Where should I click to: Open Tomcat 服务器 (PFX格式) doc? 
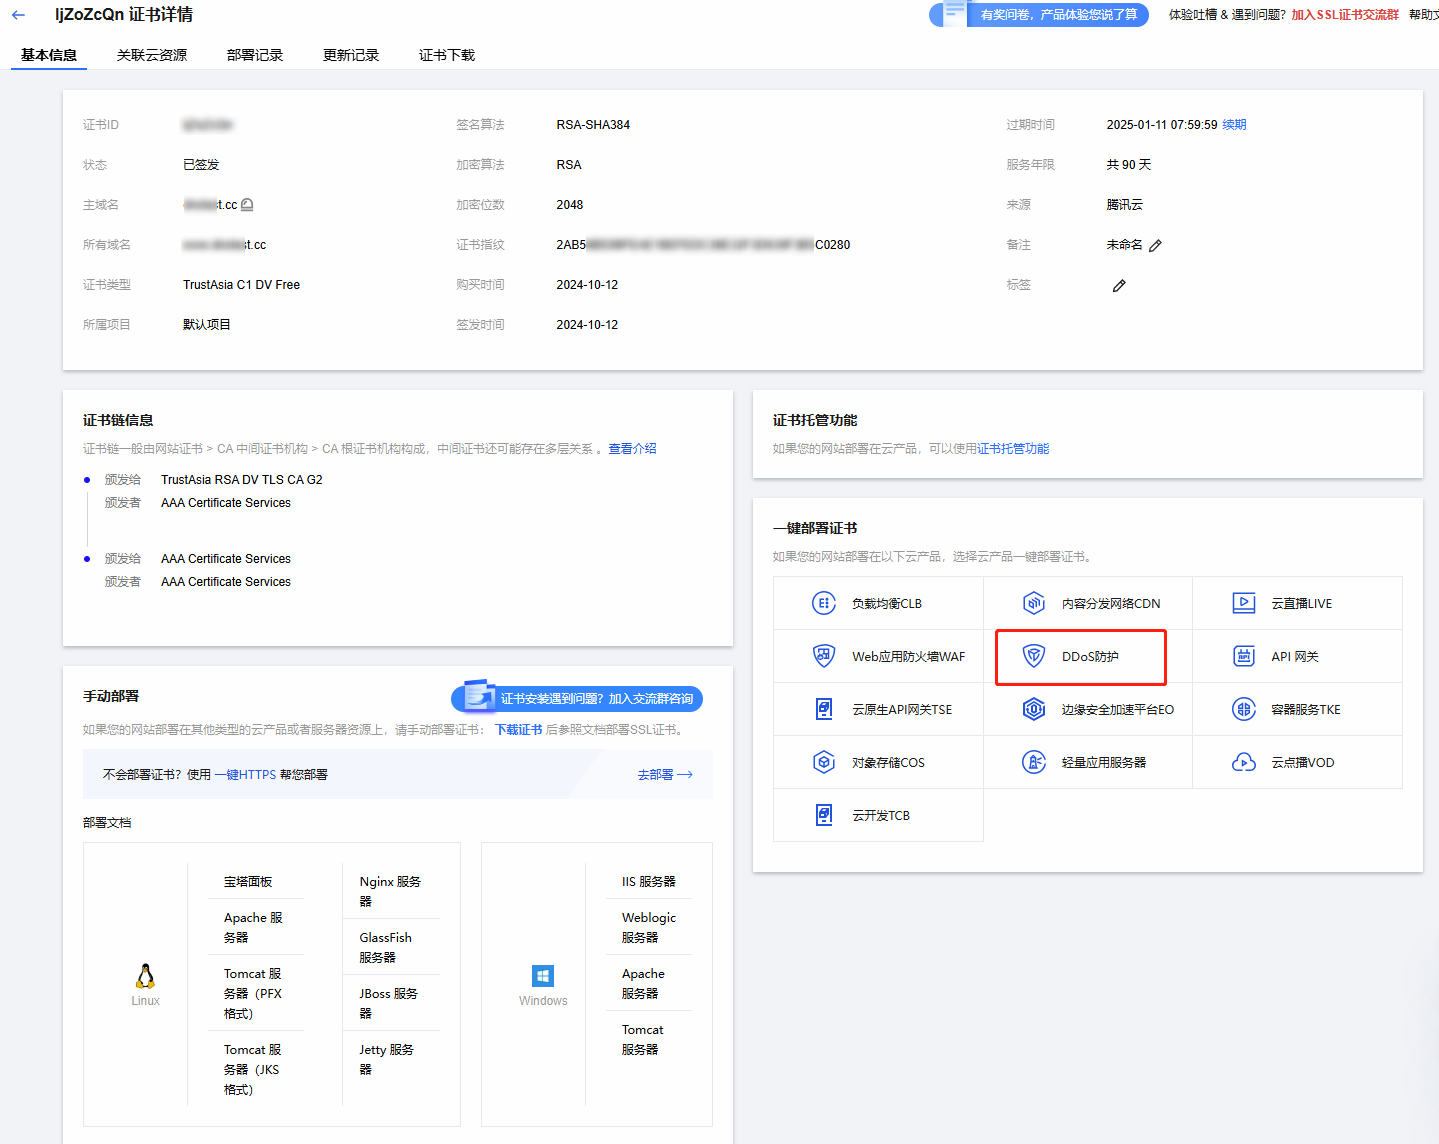coord(253,994)
